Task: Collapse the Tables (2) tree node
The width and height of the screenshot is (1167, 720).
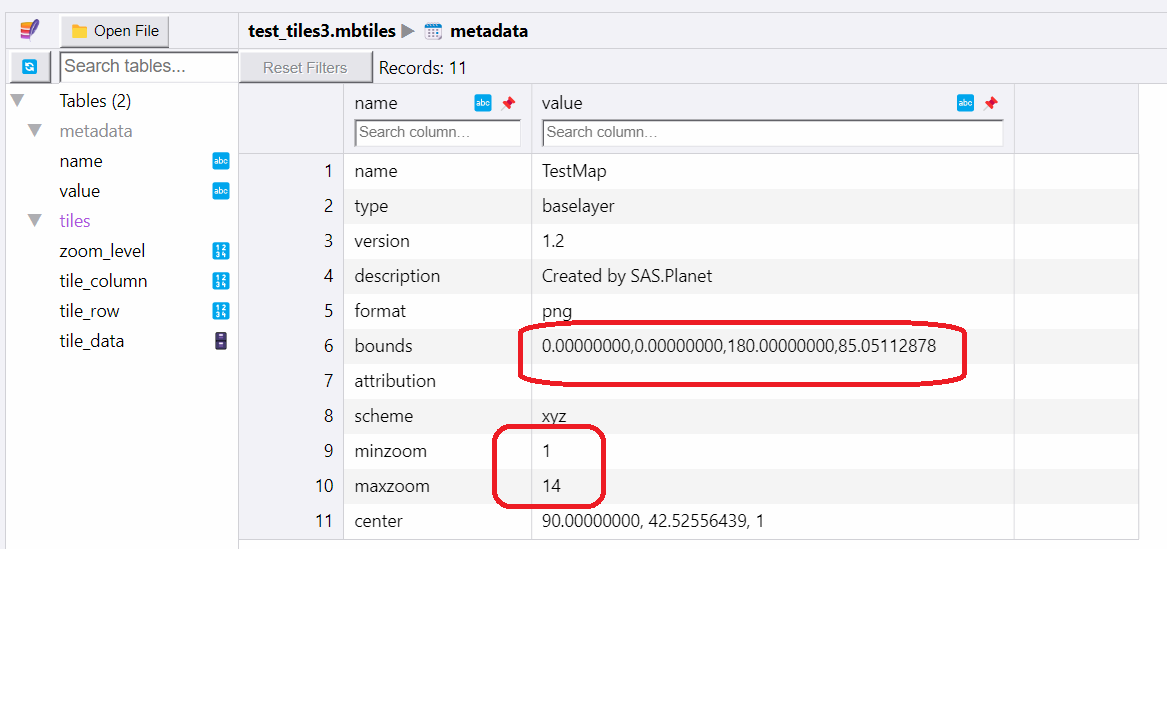Action: [x=17, y=100]
